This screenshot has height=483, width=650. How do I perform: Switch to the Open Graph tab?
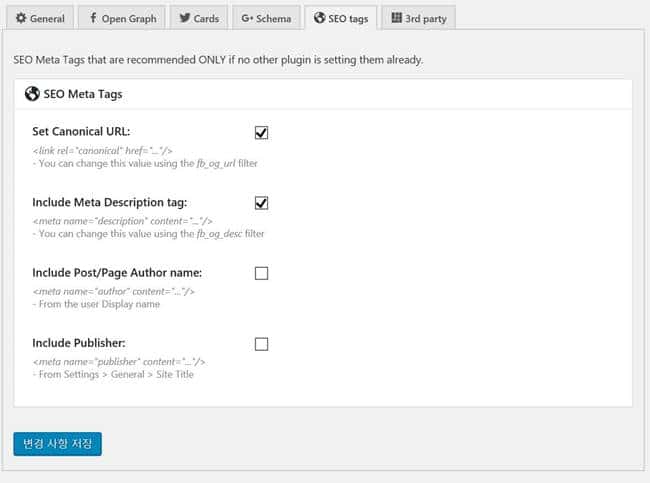[122, 18]
